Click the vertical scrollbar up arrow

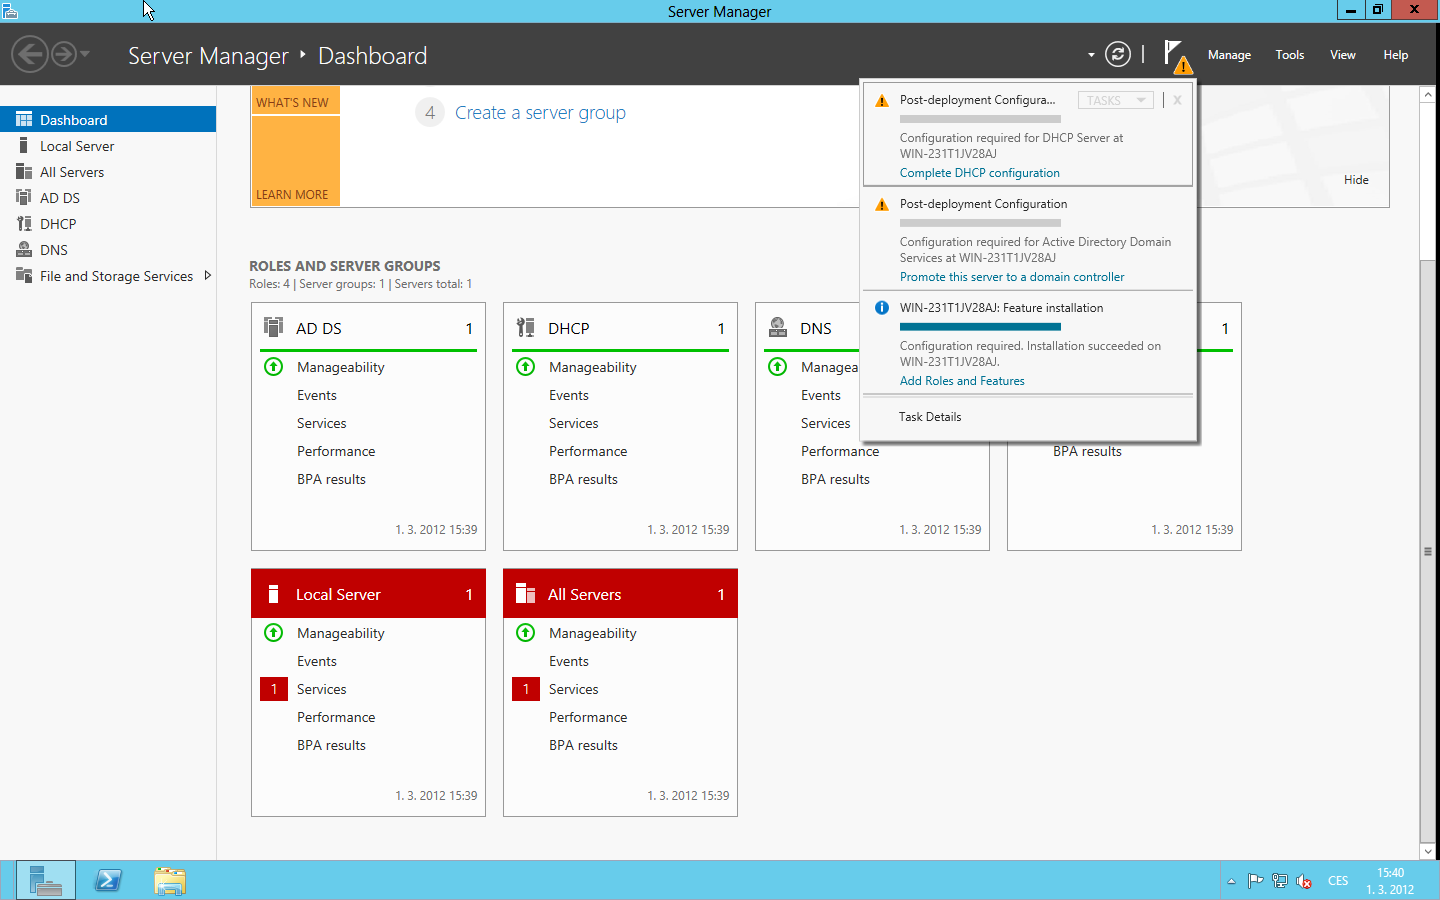coord(1428,94)
